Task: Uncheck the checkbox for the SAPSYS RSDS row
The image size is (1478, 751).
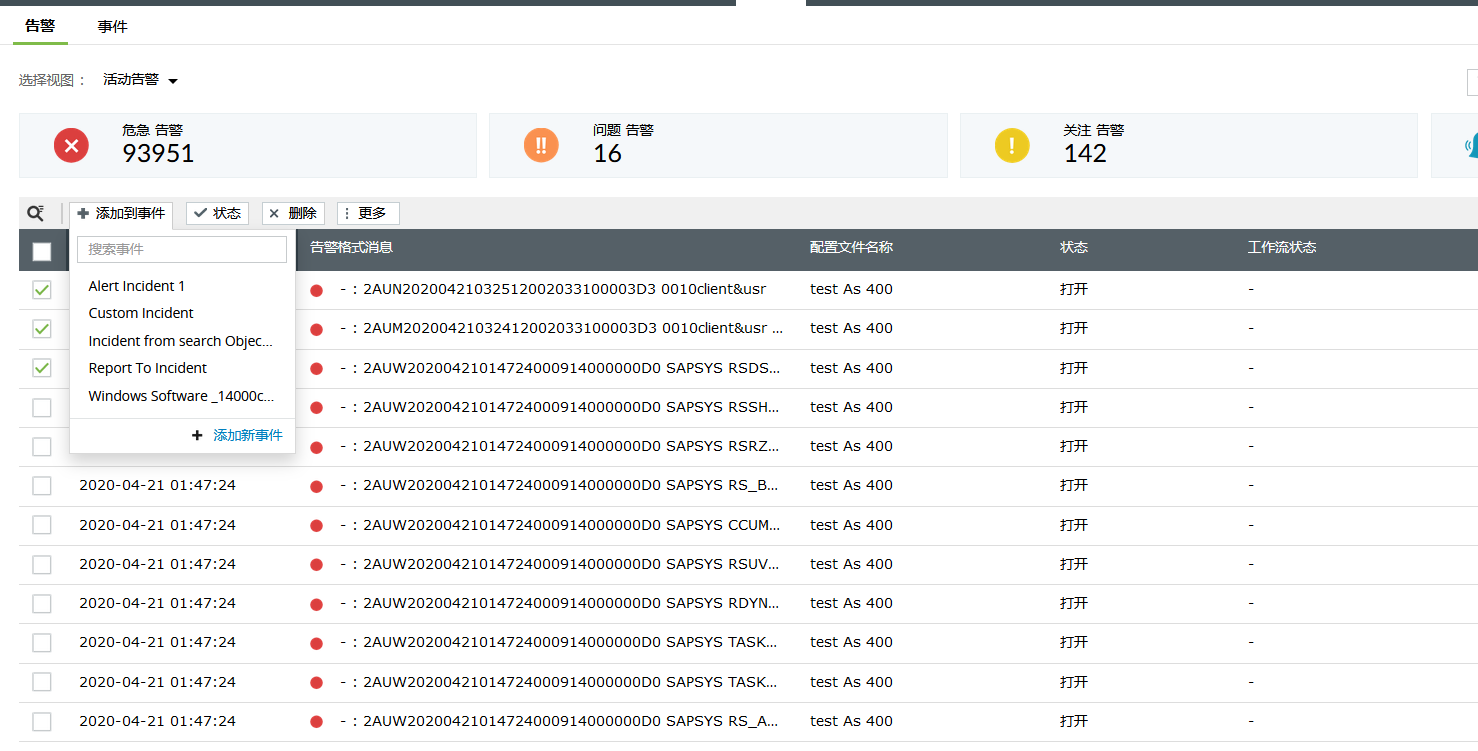Action: [42, 368]
